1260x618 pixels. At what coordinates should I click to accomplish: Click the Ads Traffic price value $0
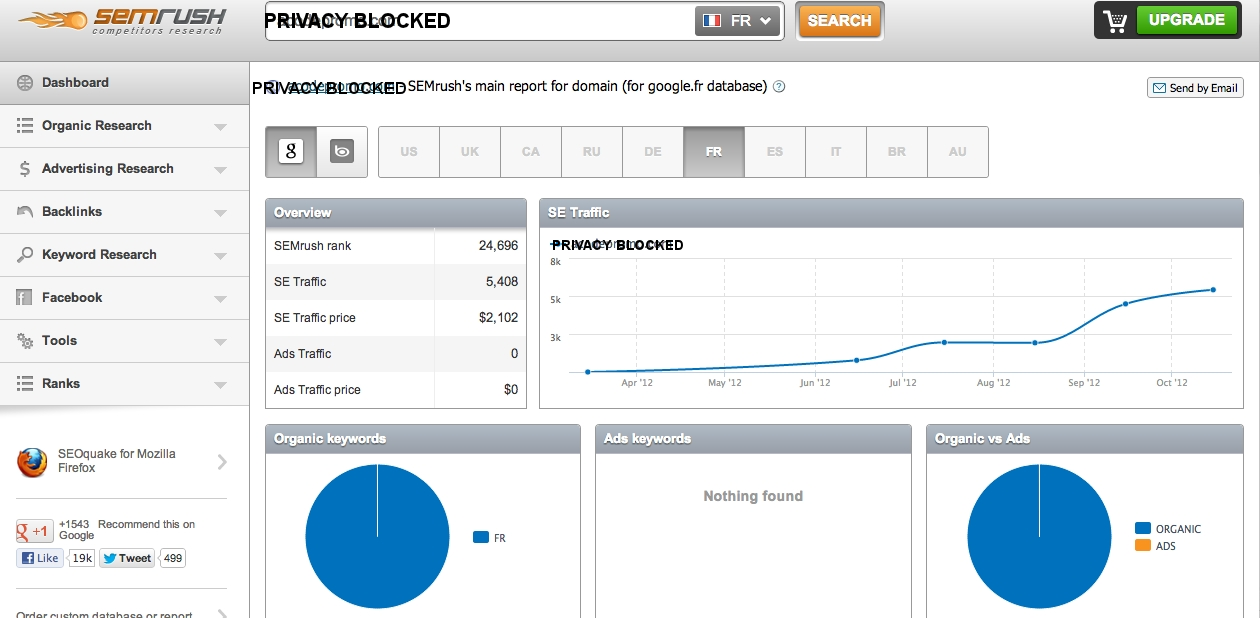[511, 390]
